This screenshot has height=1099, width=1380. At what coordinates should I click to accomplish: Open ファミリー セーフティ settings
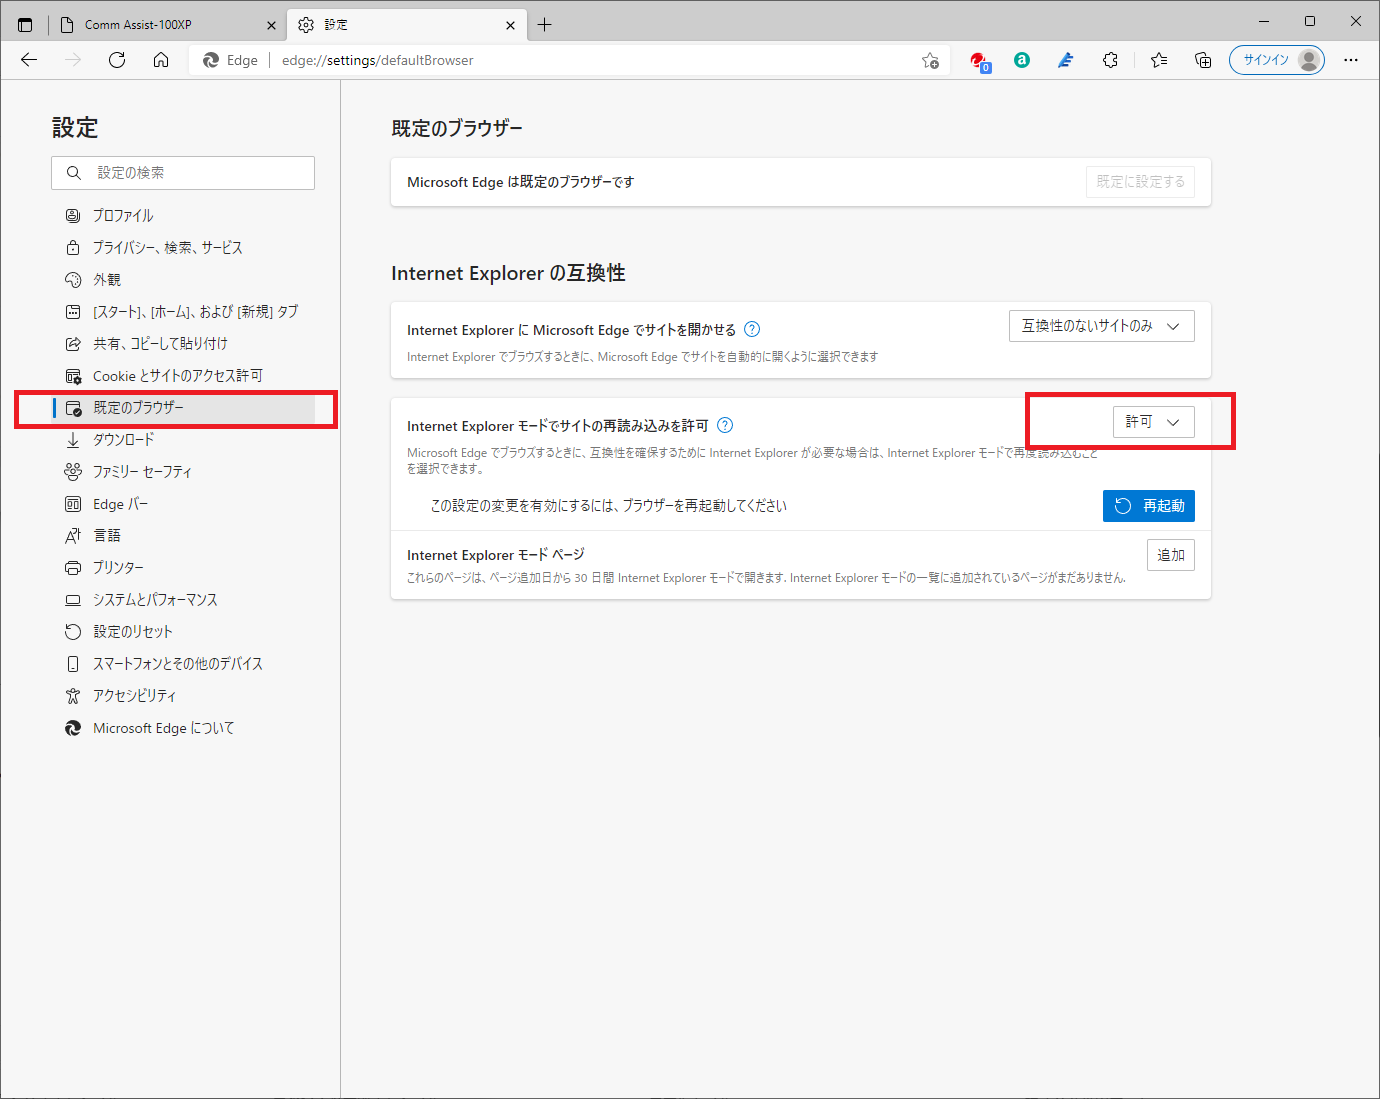click(x=183, y=472)
